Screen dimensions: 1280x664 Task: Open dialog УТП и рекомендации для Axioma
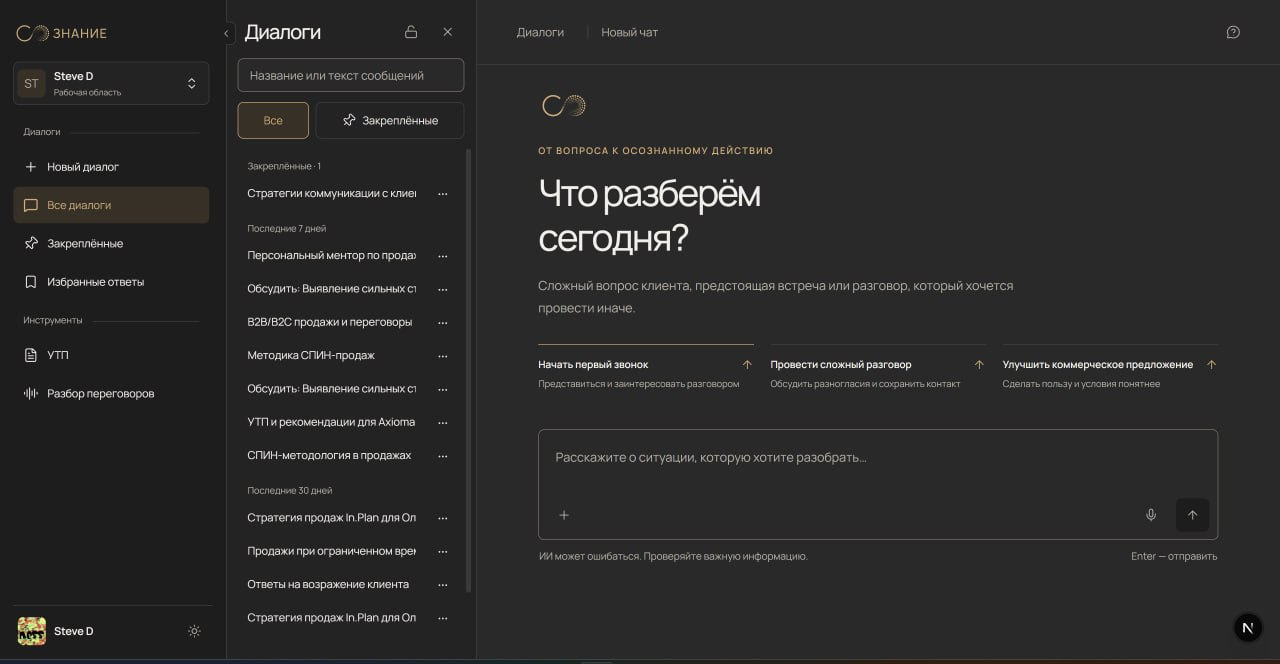[331, 422]
